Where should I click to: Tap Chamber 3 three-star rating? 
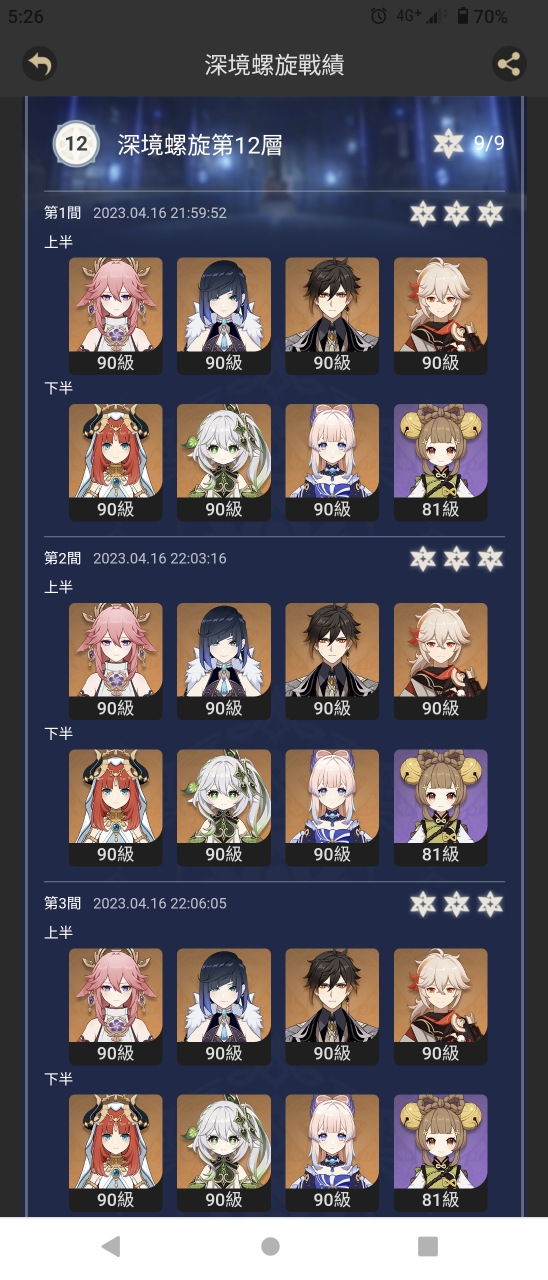tap(456, 903)
